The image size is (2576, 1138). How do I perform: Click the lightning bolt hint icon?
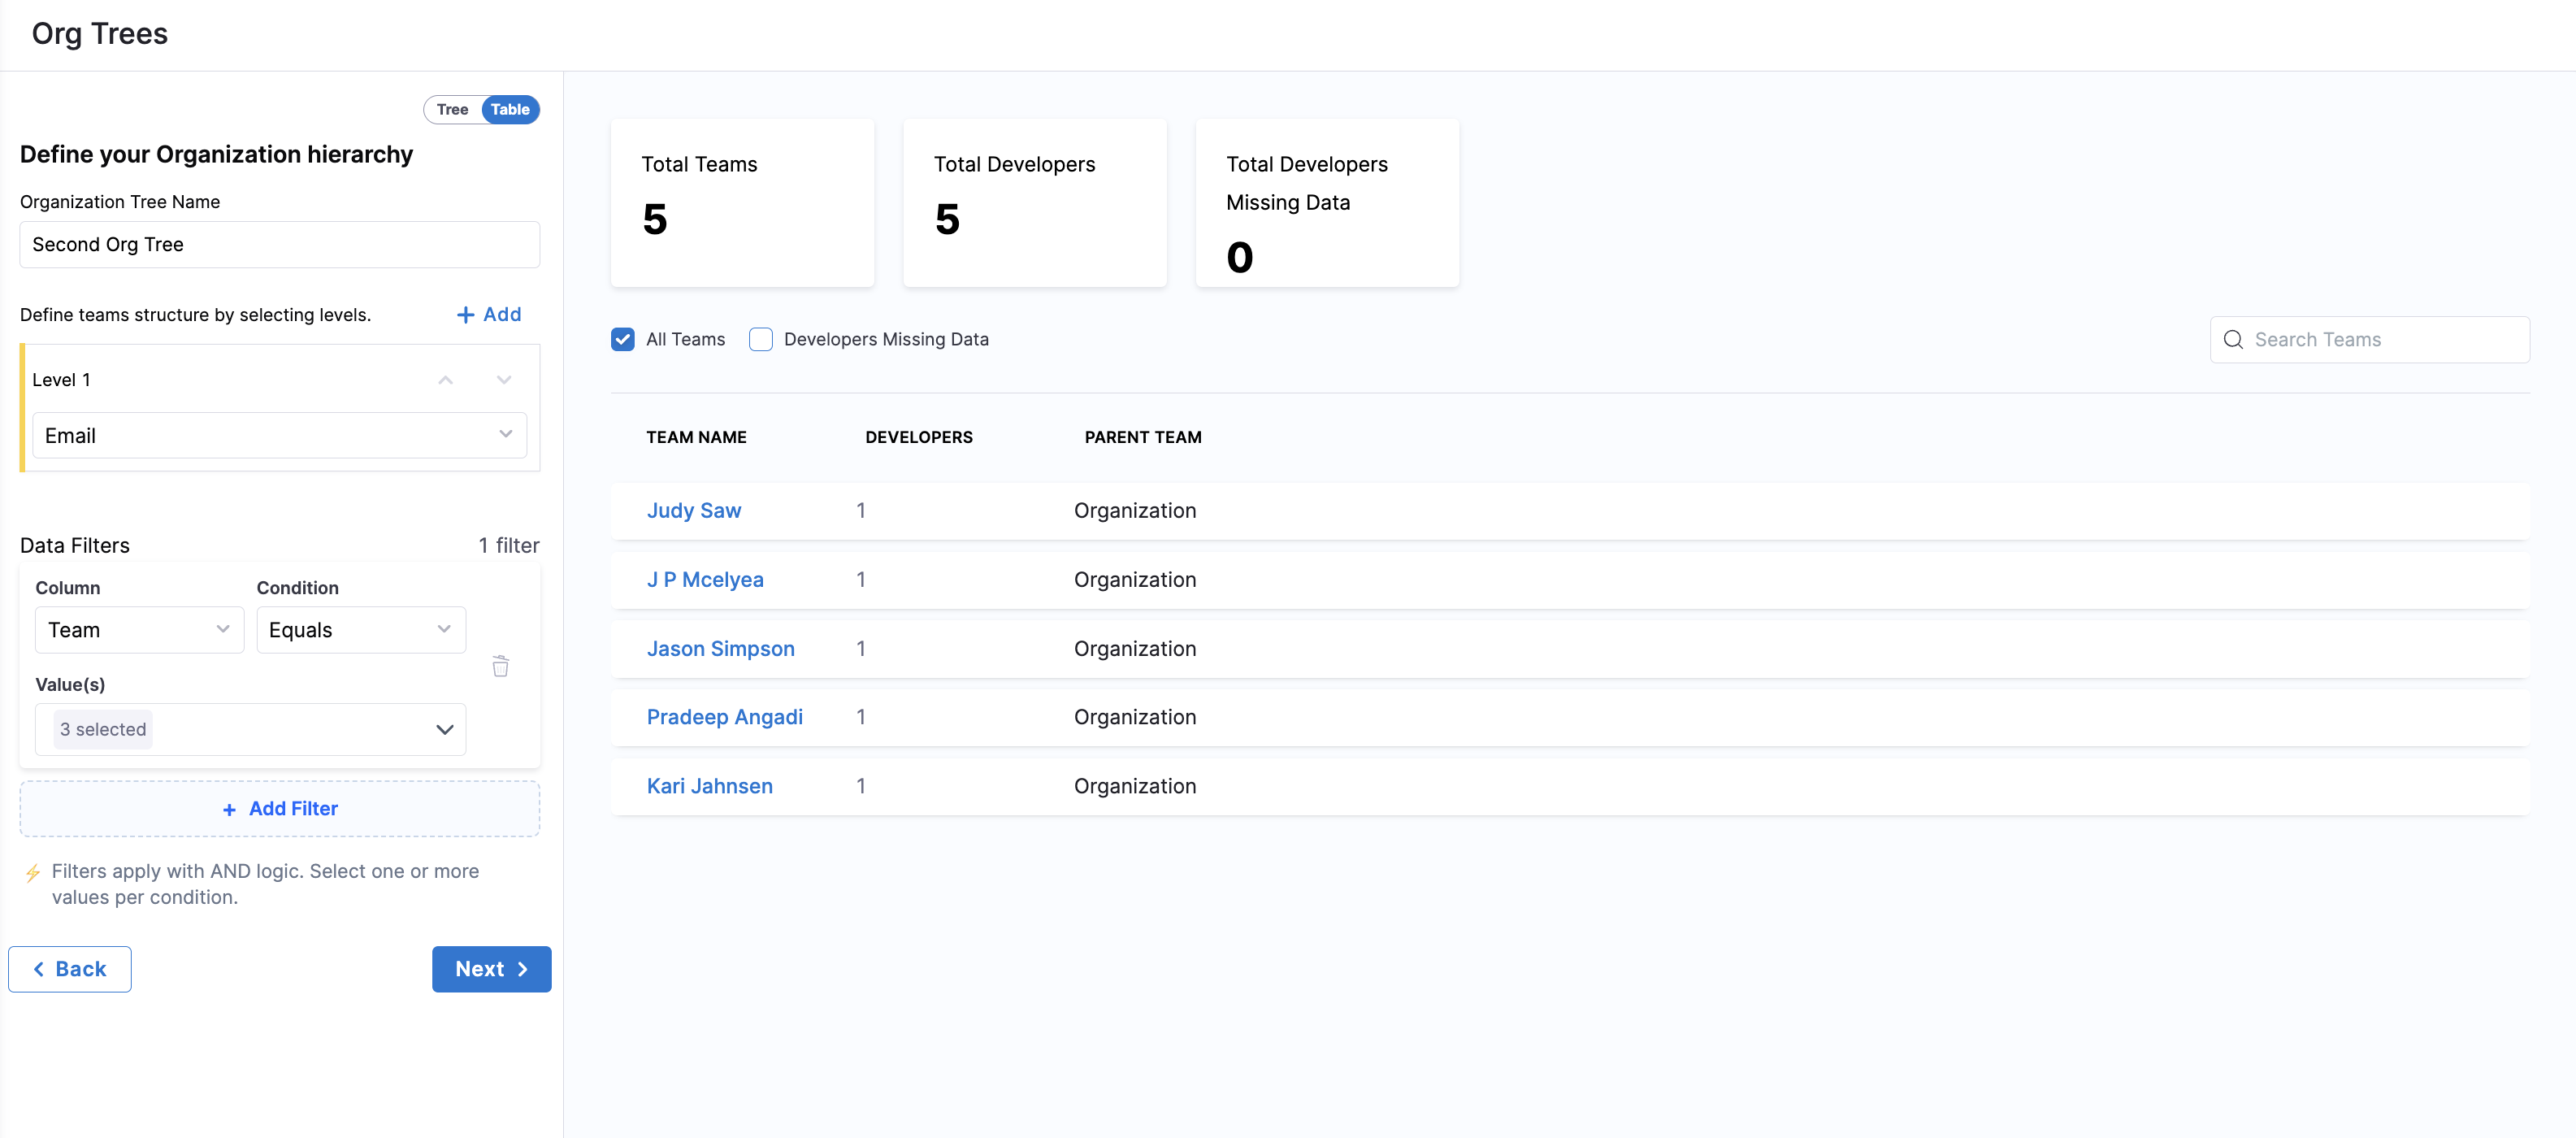[x=33, y=873]
